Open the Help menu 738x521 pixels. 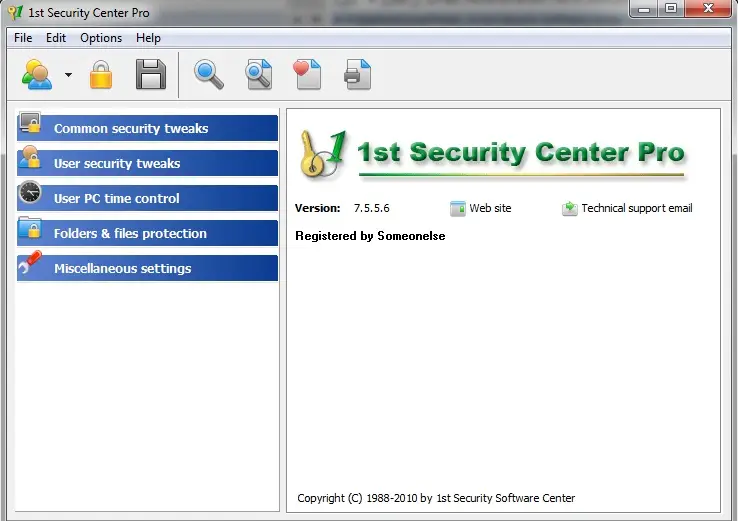[148, 38]
